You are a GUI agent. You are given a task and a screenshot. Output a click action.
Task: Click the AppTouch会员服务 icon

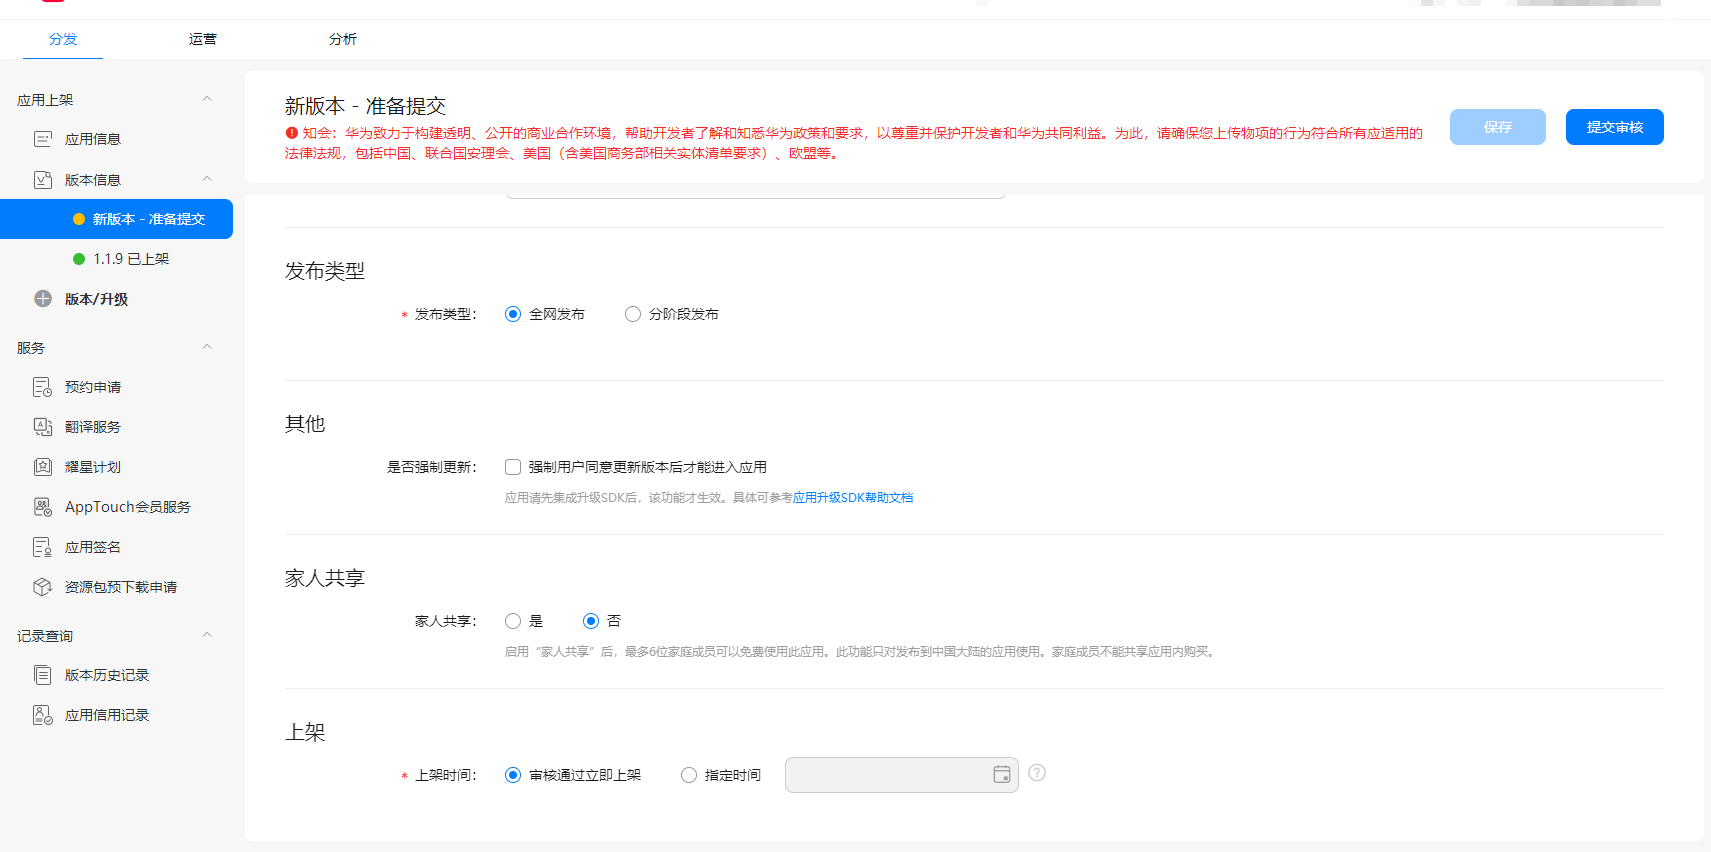[x=43, y=507]
